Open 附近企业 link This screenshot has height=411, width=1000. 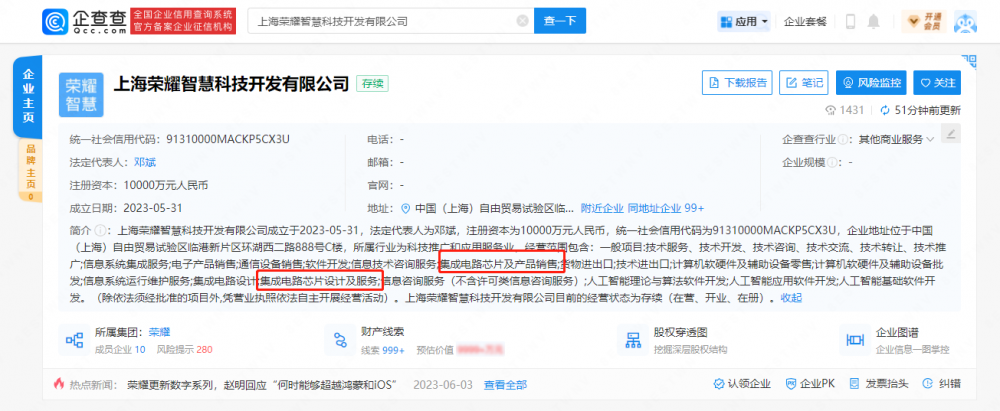pyautogui.click(x=602, y=208)
